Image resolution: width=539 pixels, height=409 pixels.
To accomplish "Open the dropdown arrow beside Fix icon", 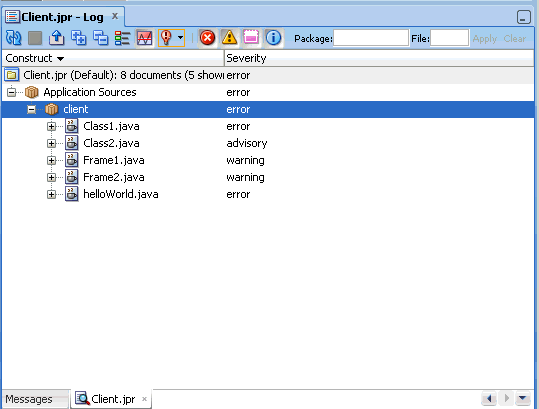I will [x=180, y=37].
